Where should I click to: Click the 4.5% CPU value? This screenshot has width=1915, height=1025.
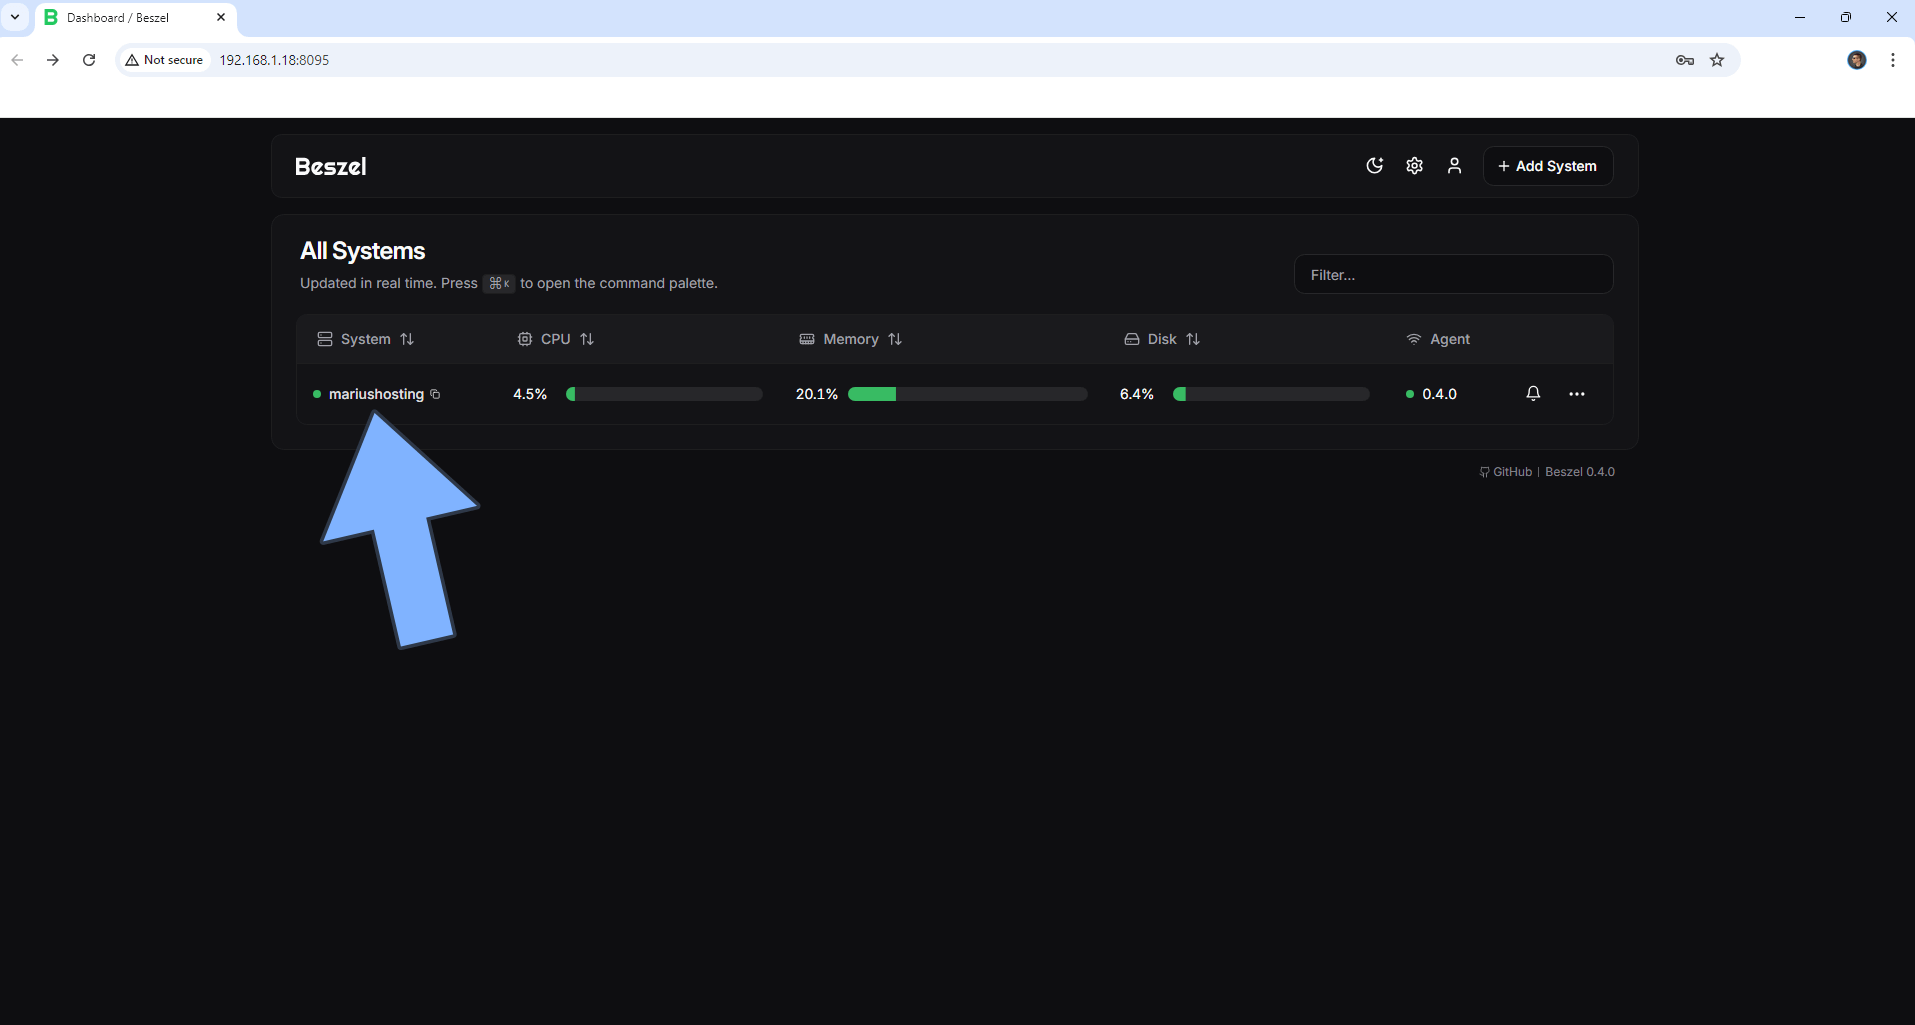[530, 394]
